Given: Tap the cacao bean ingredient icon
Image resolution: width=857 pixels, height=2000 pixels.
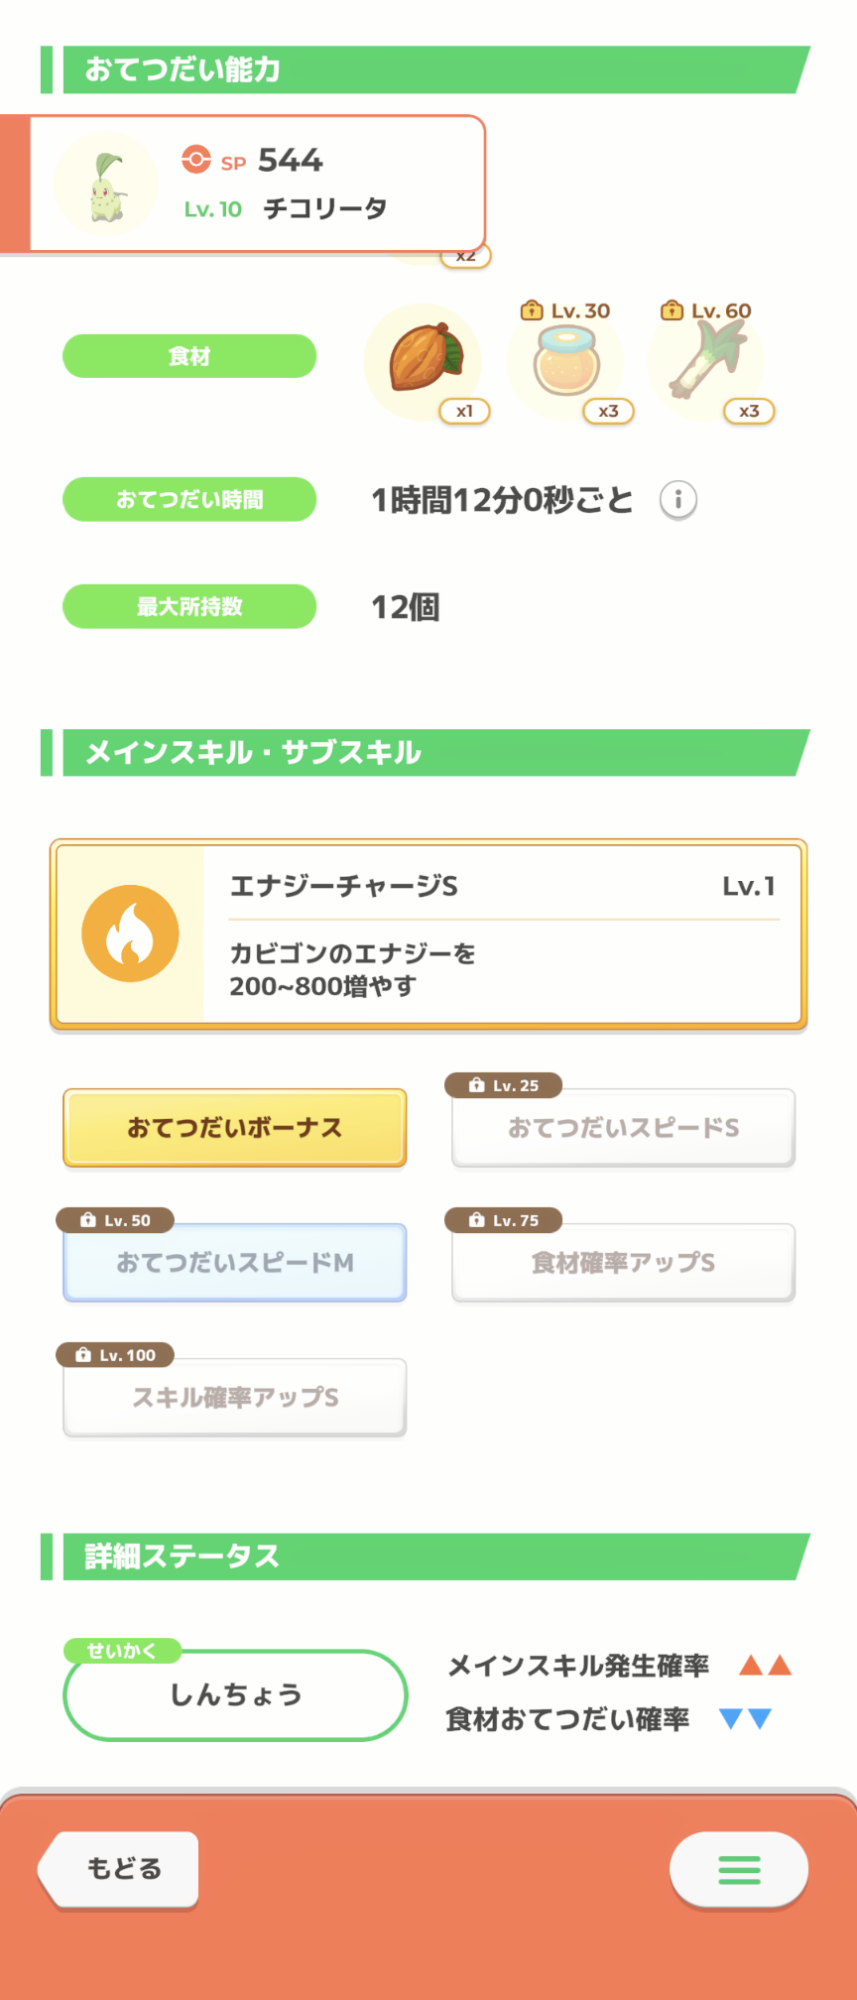Looking at the screenshot, I should pyautogui.click(x=423, y=360).
